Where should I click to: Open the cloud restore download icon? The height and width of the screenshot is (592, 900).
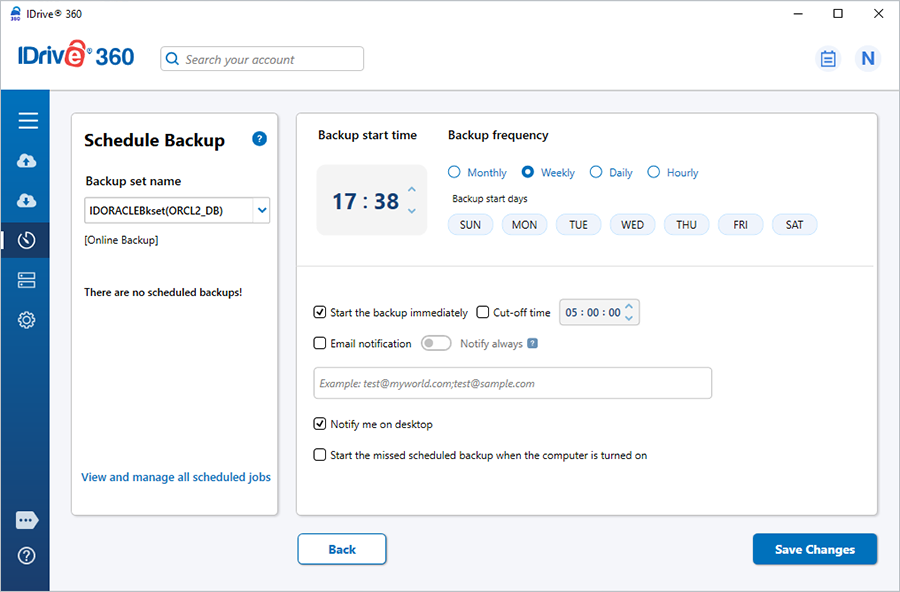(27, 201)
